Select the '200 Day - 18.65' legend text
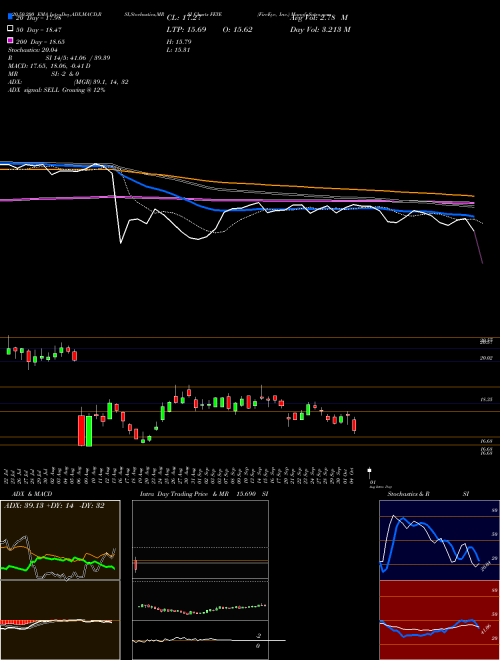 click(x=40, y=42)
